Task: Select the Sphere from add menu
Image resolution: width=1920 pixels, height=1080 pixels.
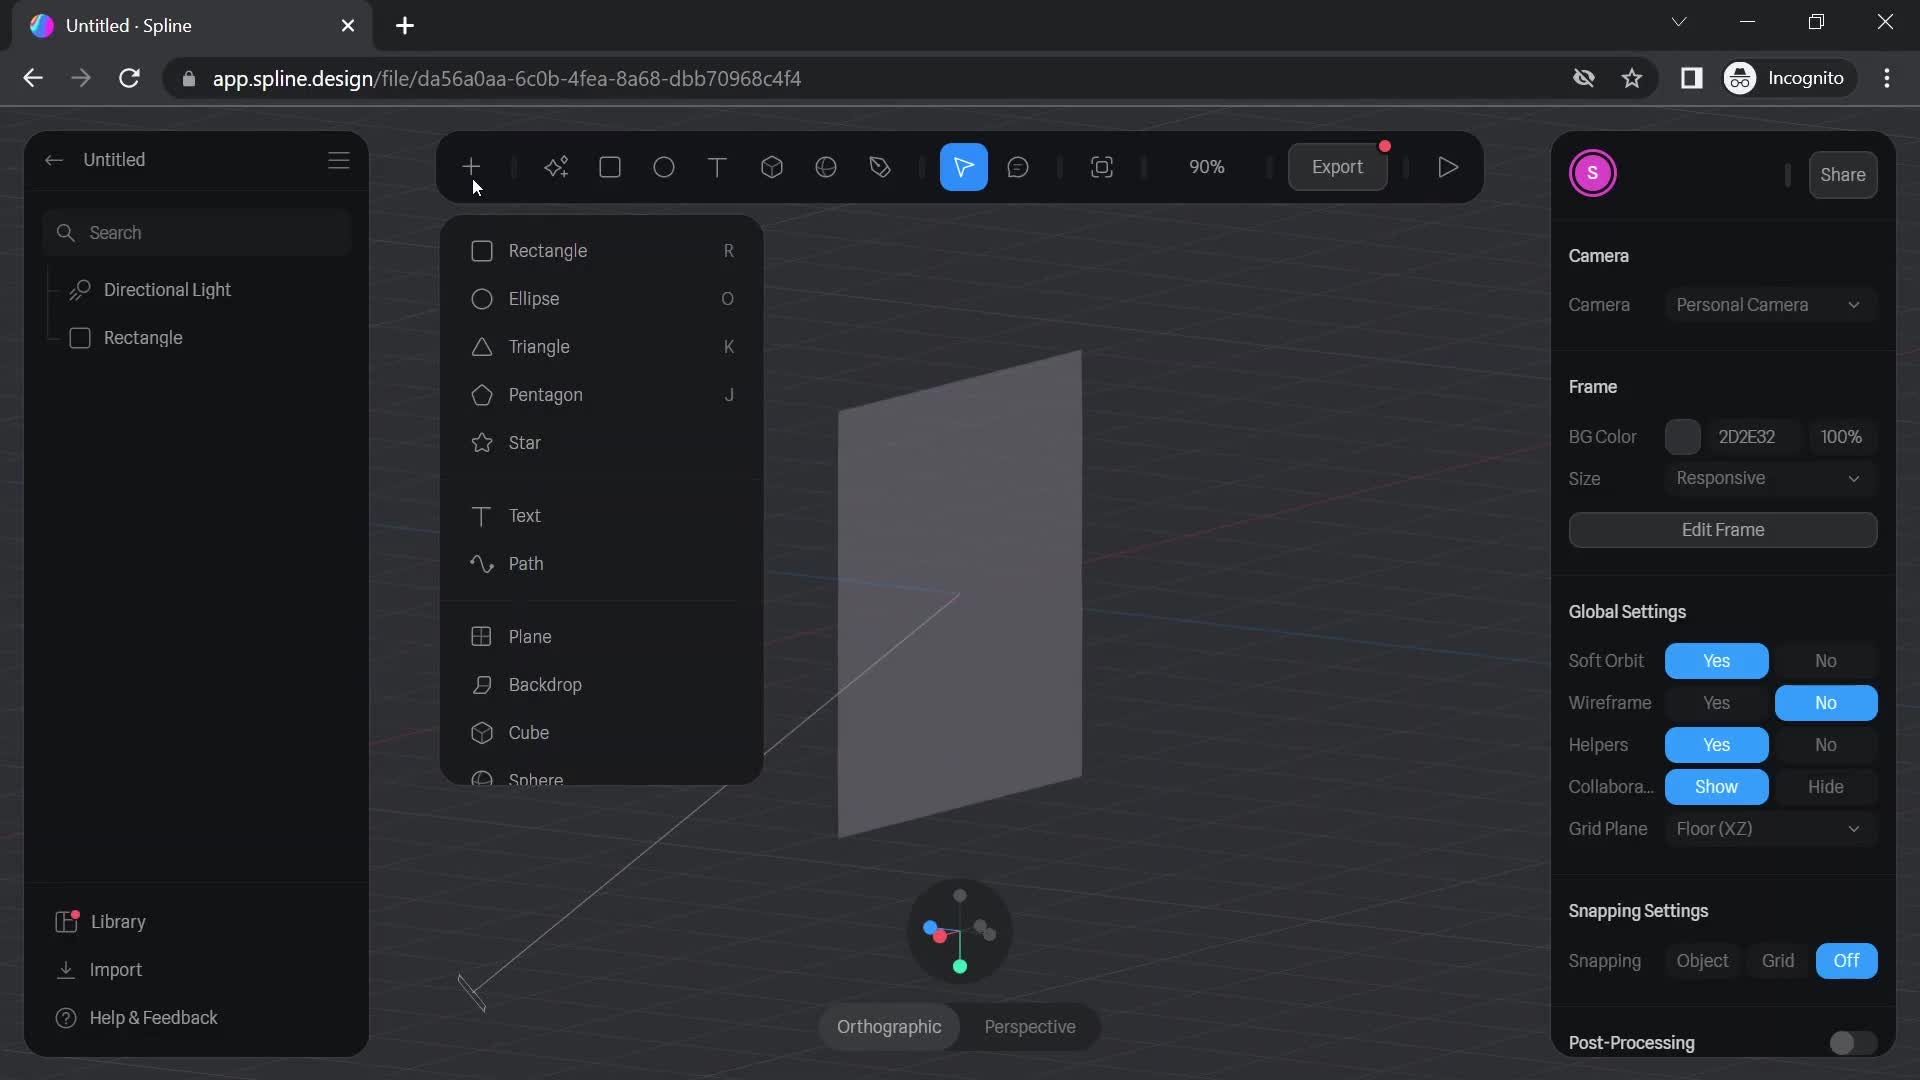Action: pyautogui.click(x=534, y=779)
